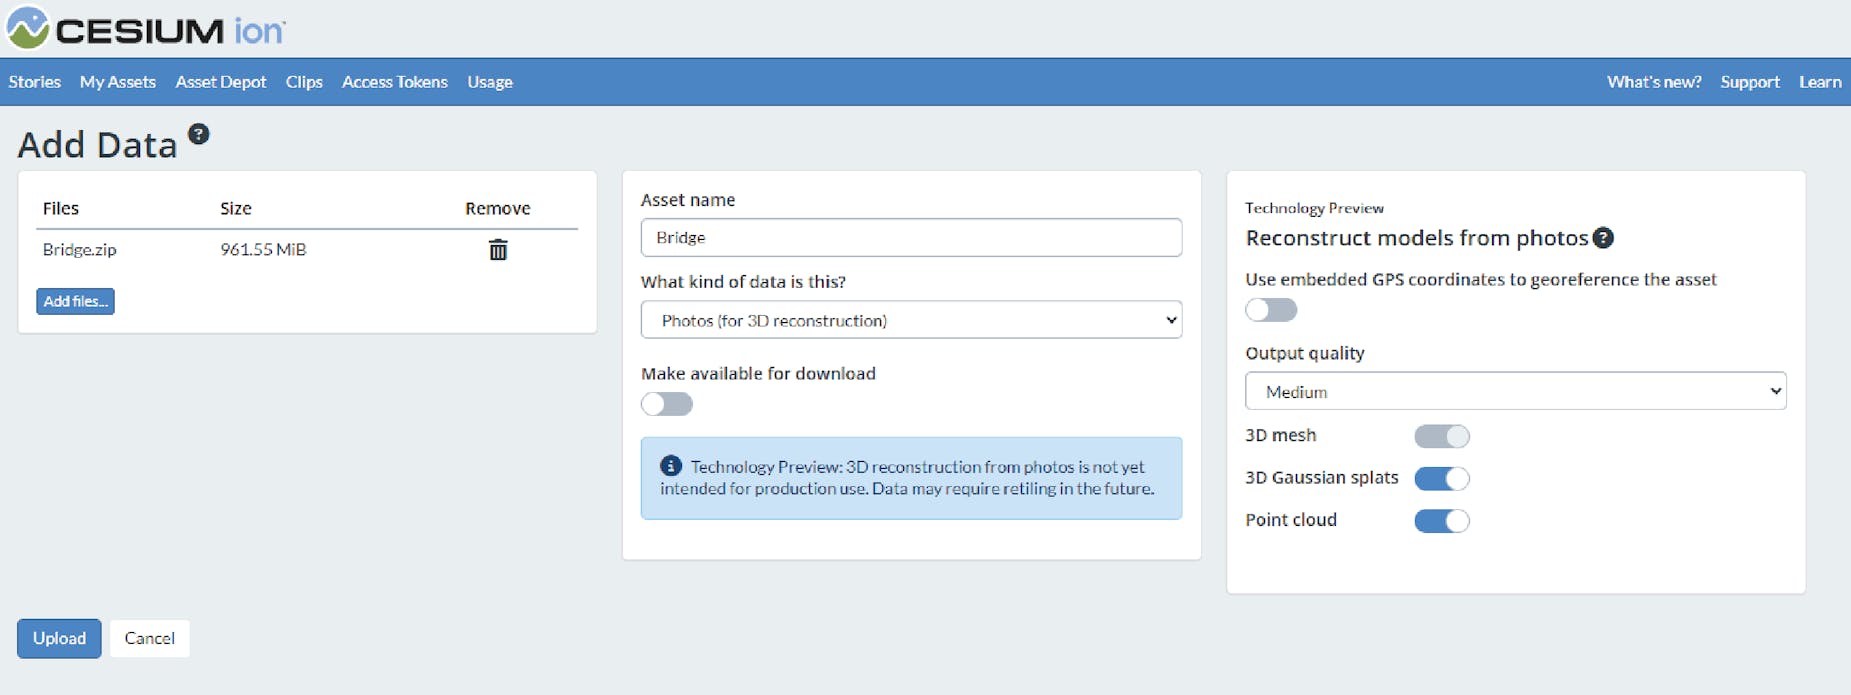Disable 3D Gaussian splats output
The width and height of the screenshot is (1851, 695).
[x=1441, y=478]
